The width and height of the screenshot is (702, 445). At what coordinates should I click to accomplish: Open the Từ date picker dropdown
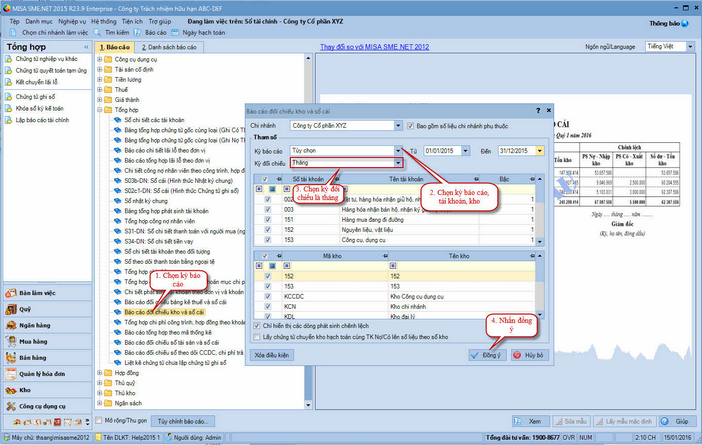(x=466, y=151)
